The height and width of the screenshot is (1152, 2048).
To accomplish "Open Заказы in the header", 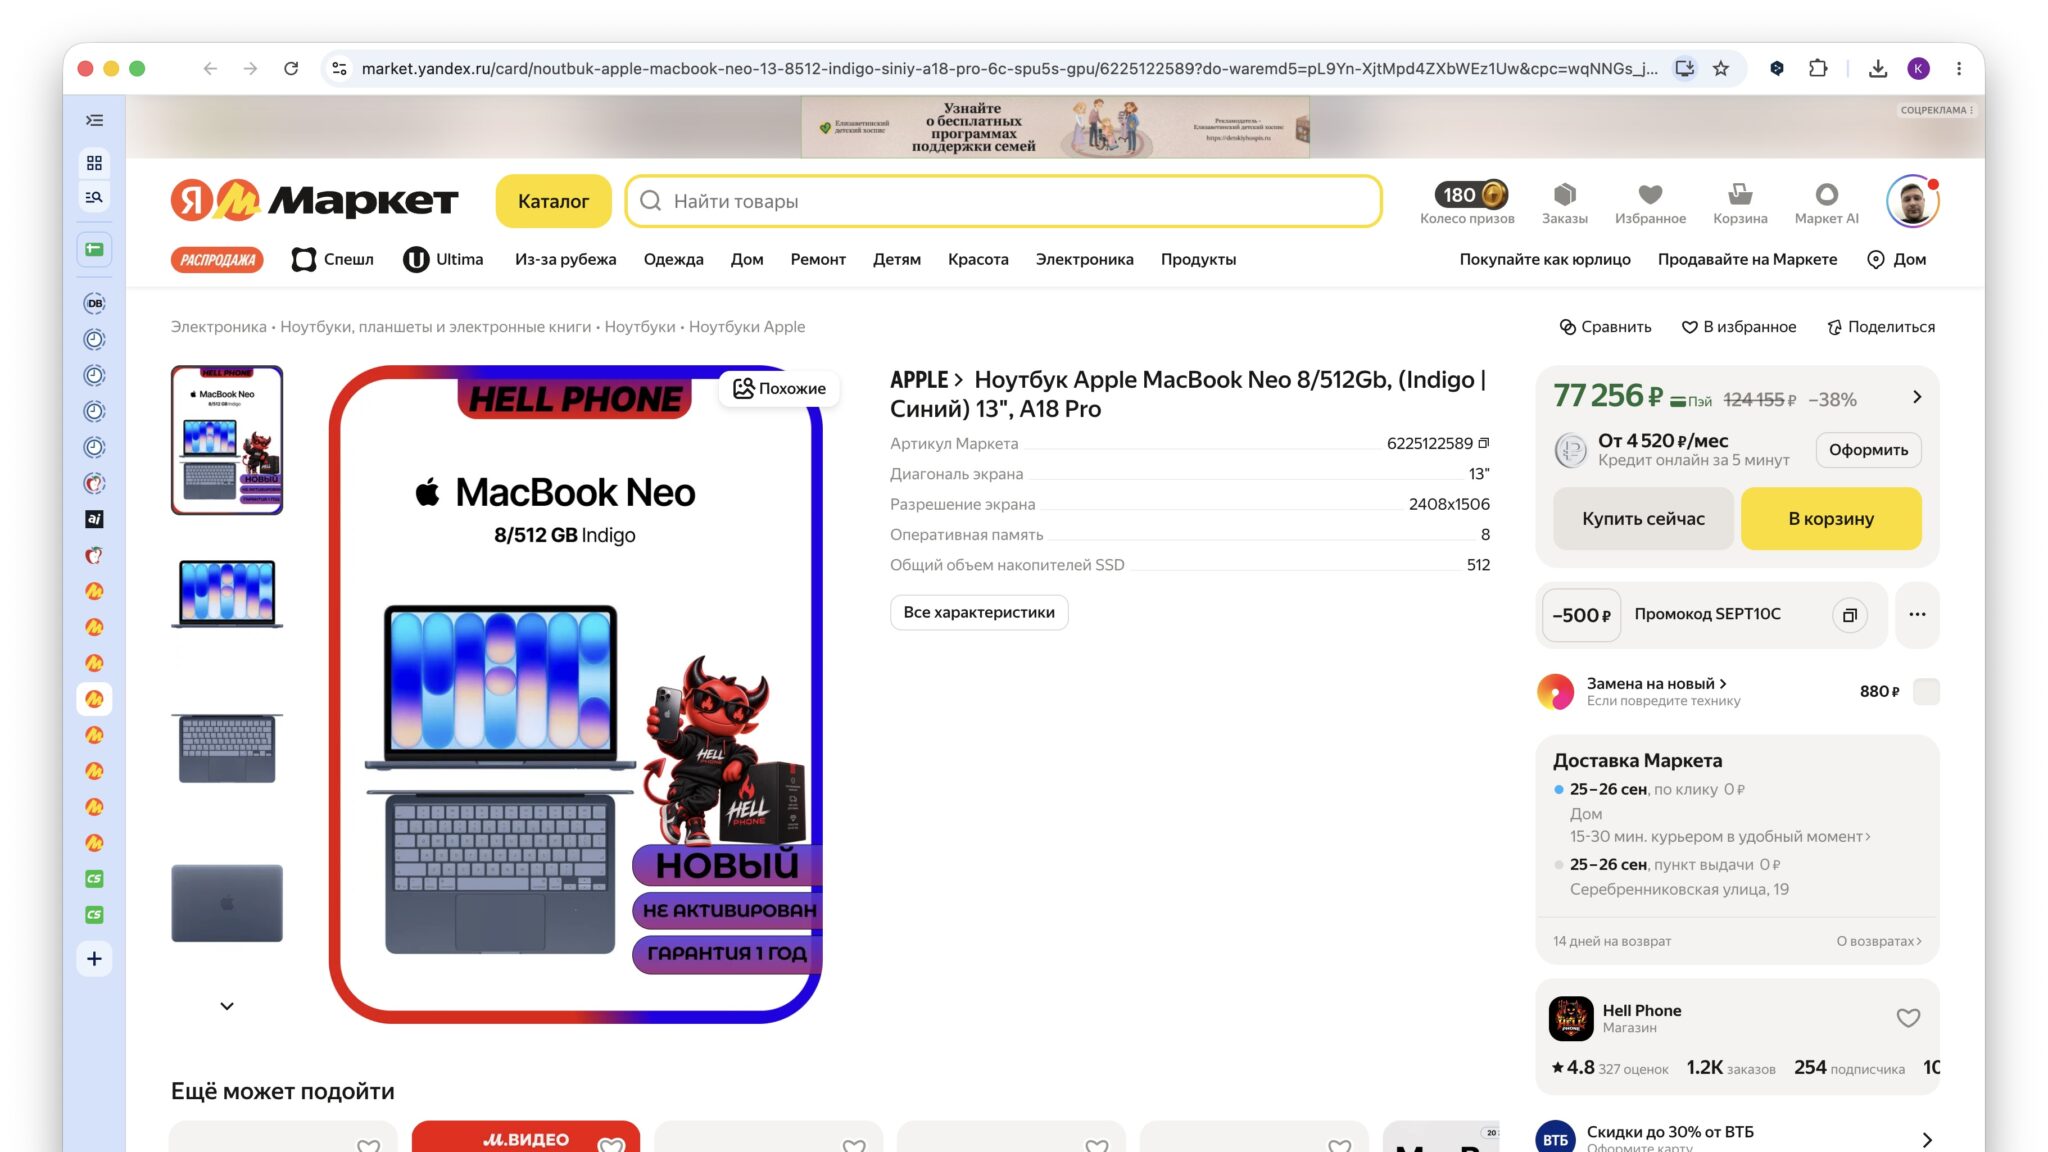I will click(x=1564, y=203).
